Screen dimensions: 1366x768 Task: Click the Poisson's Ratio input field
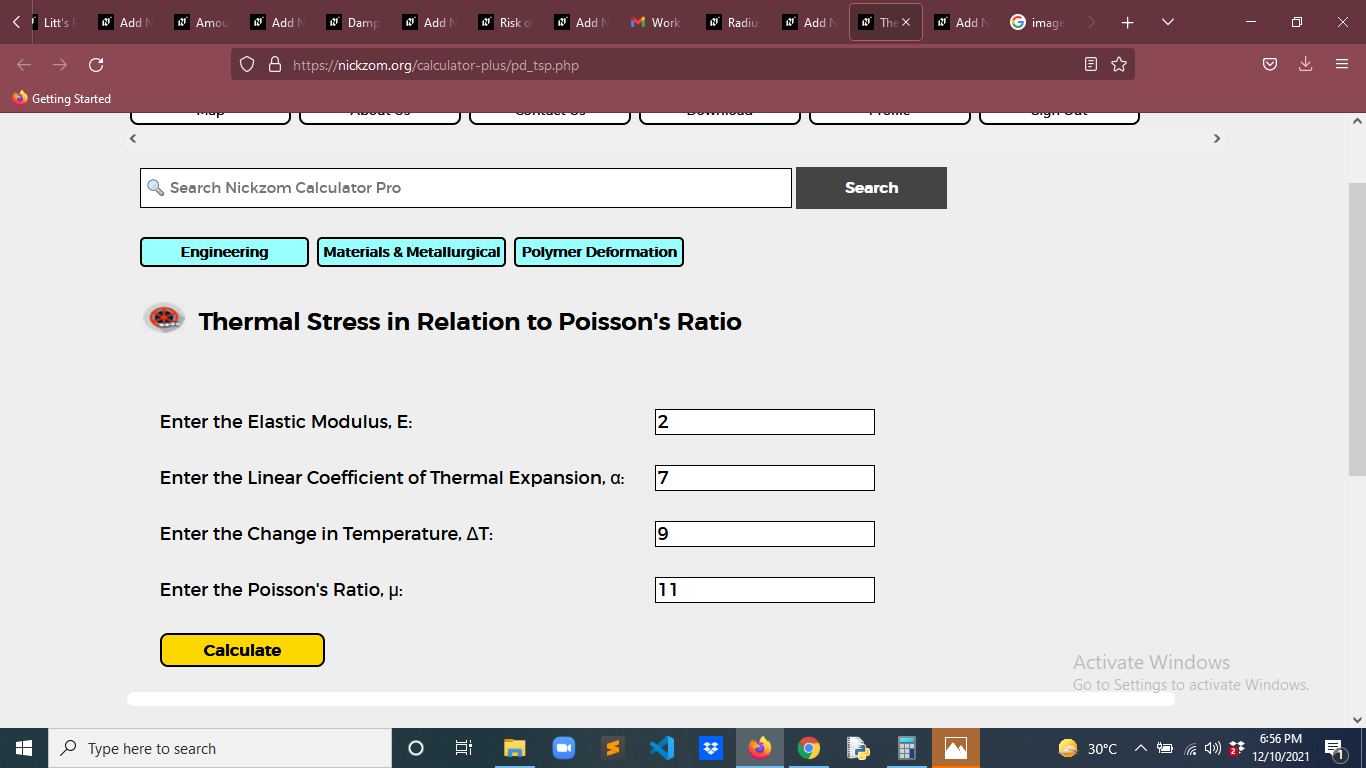point(765,590)
